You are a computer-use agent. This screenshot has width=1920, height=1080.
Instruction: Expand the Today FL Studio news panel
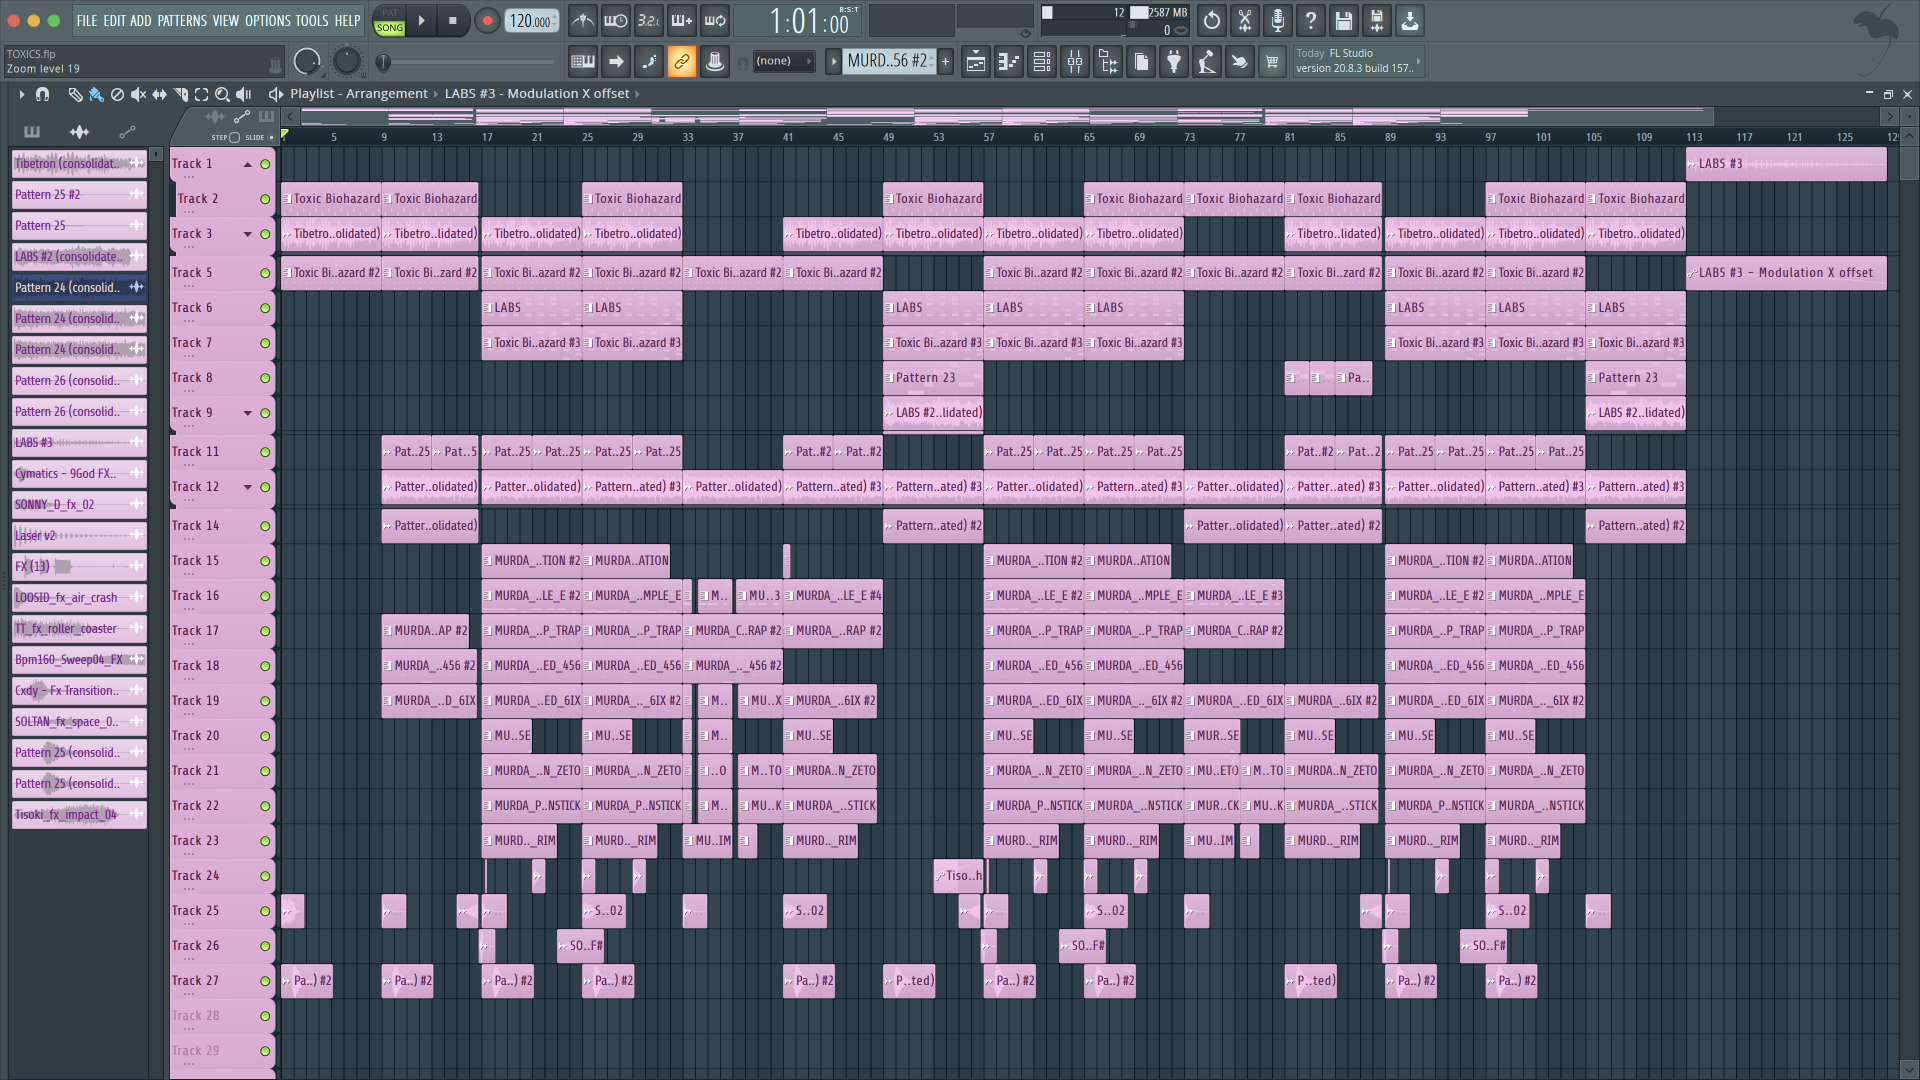coord(1358,61)
